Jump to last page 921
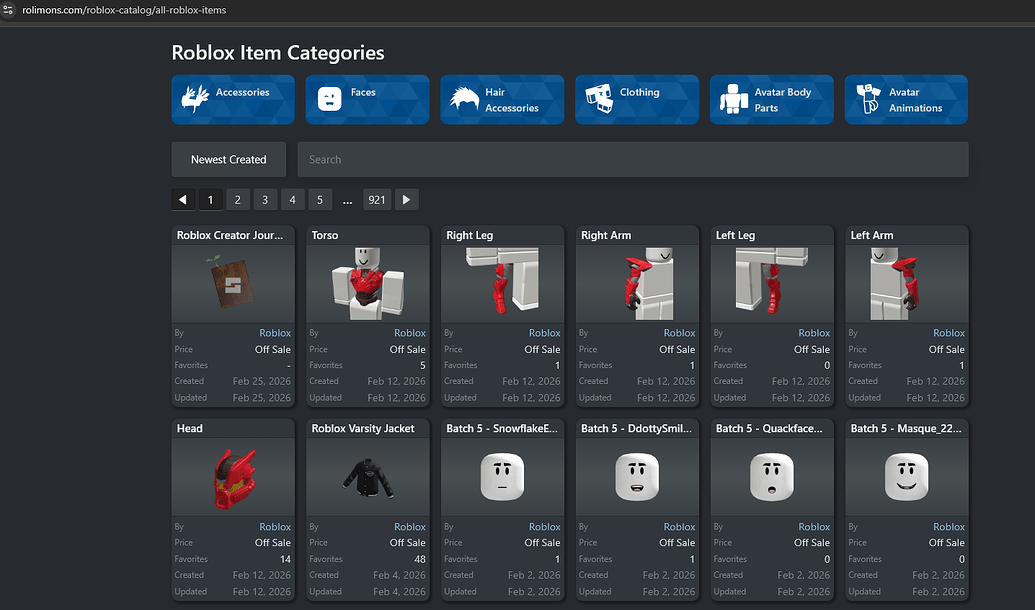This screenshot has width=1035, height=610. point(377,199)
